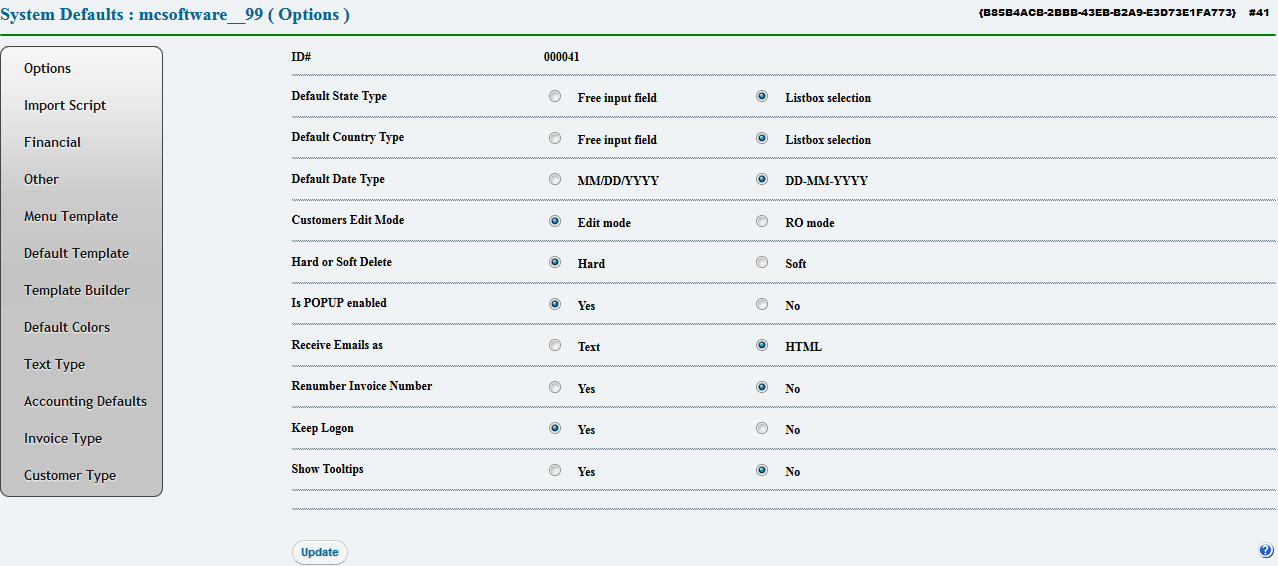The height and width of the screenshot is (566, 1278).
Task: Click the #41 record number in header
Action: pyautogui.click(x=1259, y=12)
